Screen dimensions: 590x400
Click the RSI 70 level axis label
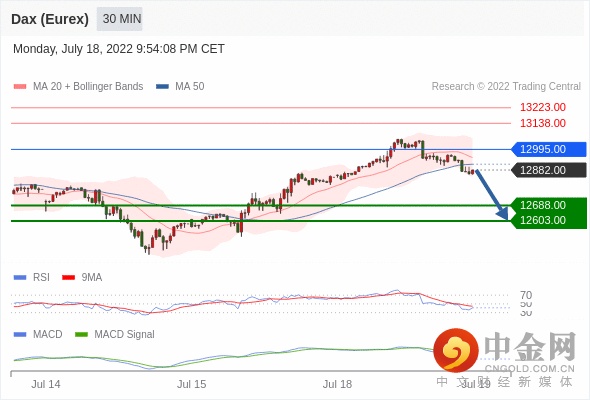526,295
